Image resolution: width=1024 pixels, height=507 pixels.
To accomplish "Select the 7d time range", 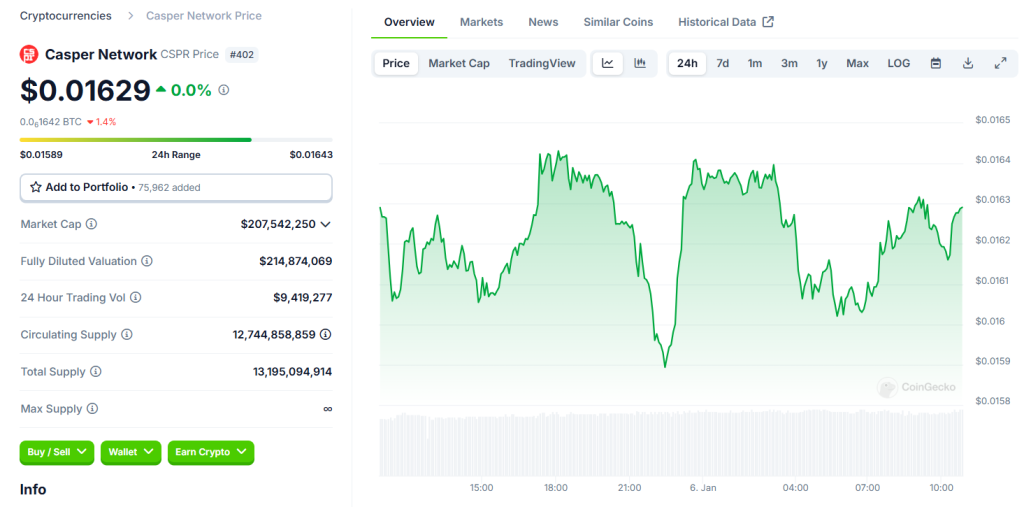I will 722,63.
